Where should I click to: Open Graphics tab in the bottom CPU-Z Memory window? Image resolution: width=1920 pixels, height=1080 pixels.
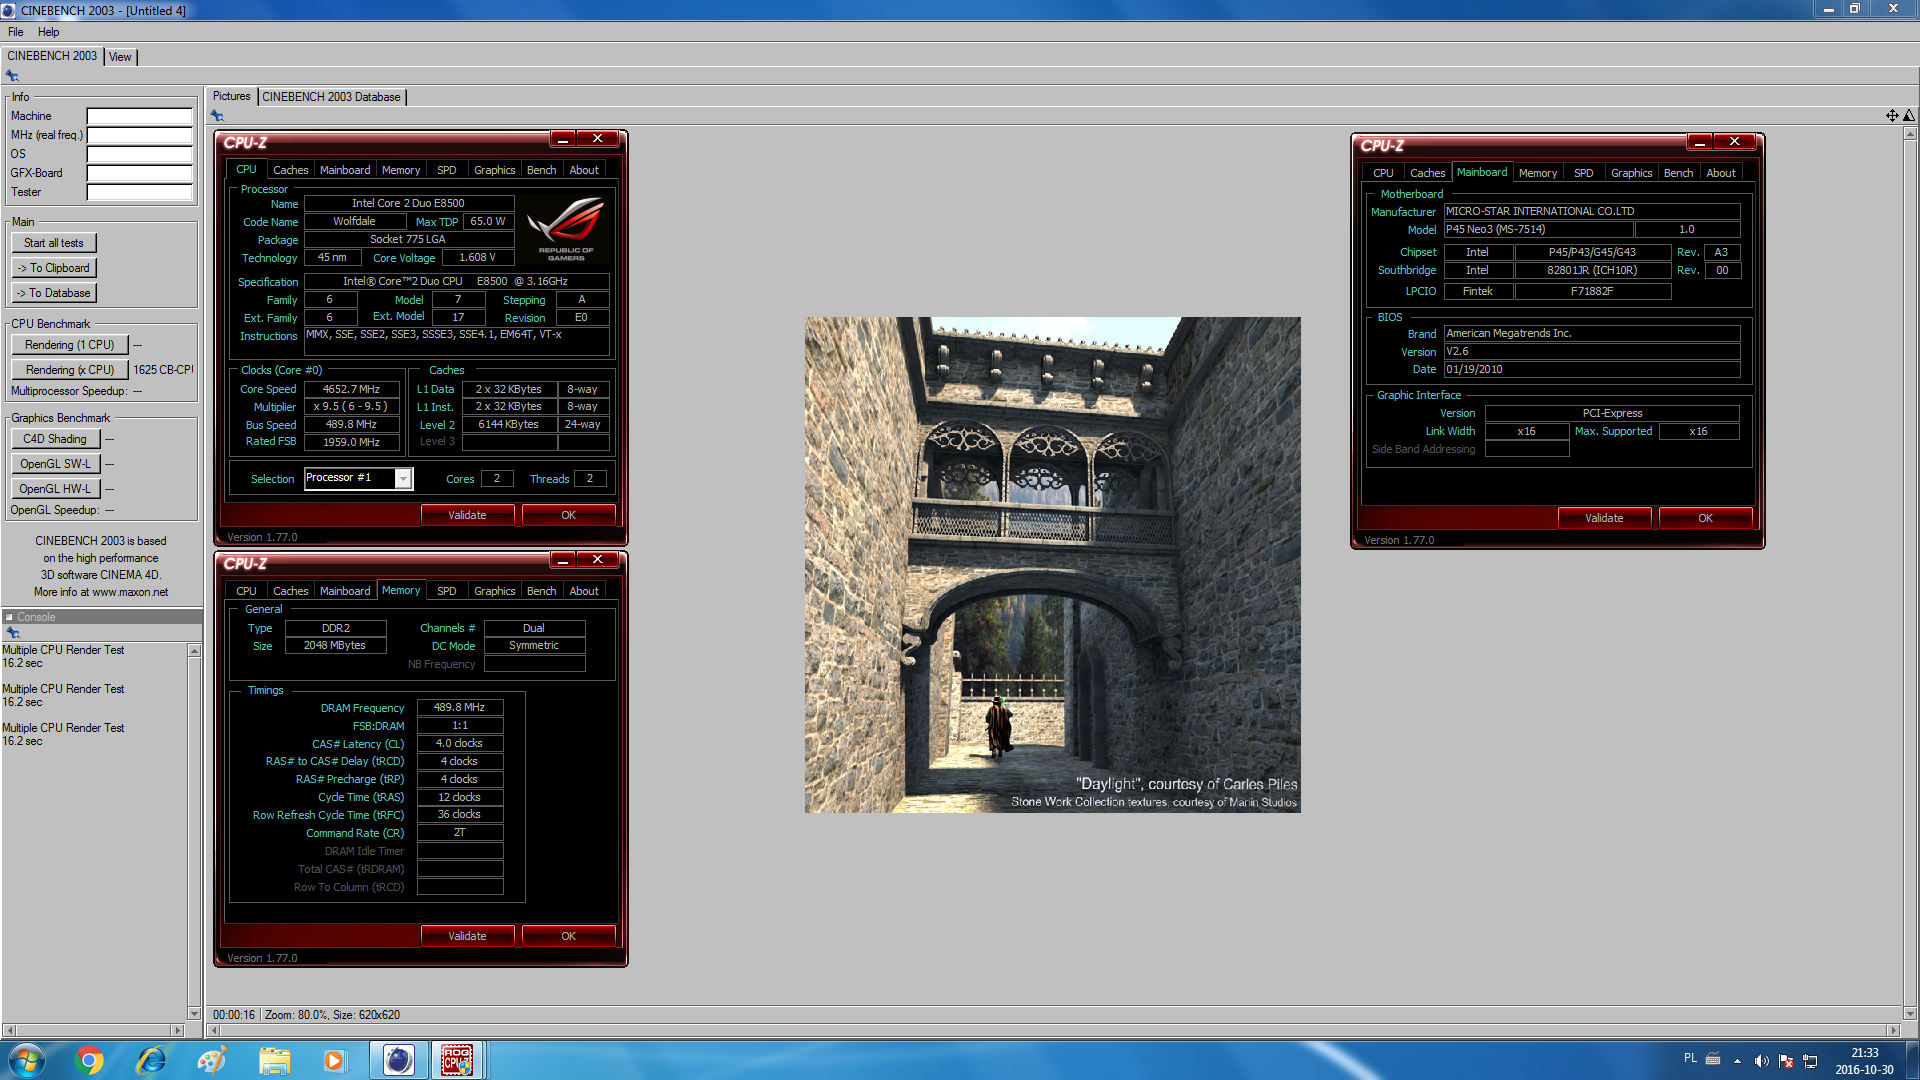[494, 591]
